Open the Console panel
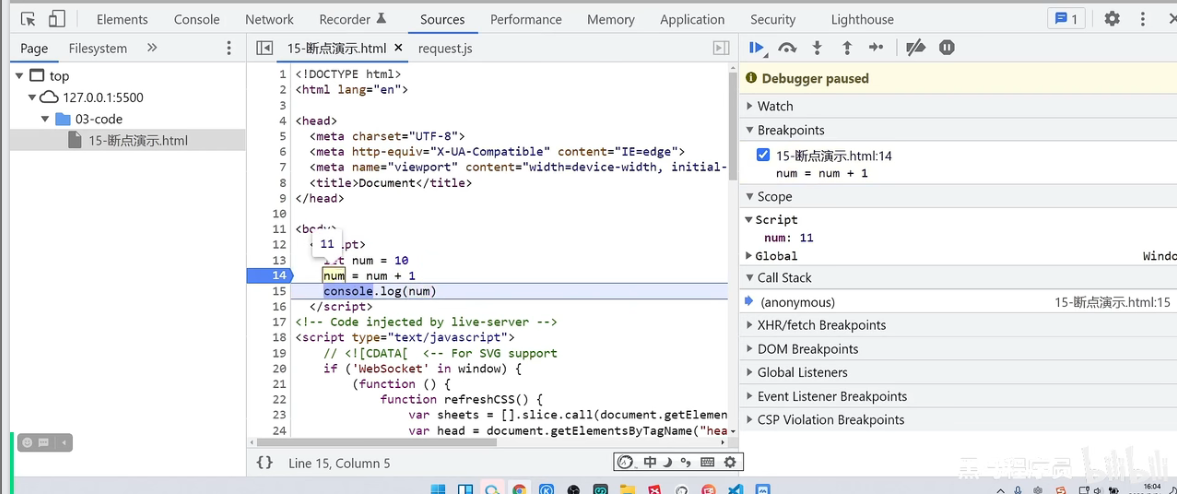 point(197,20)
